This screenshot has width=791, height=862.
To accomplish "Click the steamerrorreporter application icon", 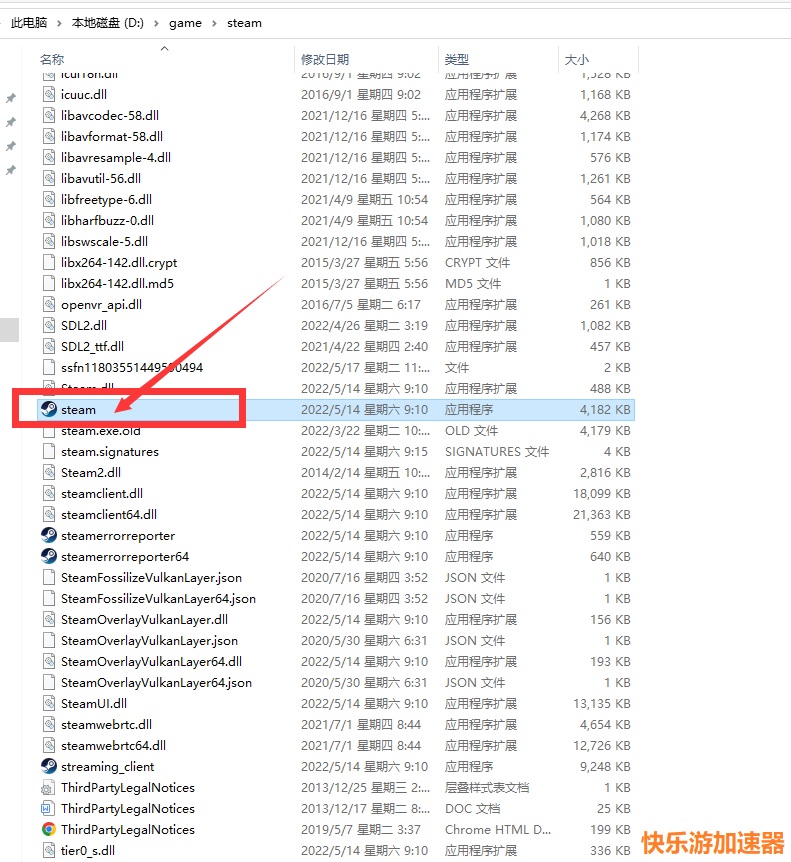I will coord(49,535).
